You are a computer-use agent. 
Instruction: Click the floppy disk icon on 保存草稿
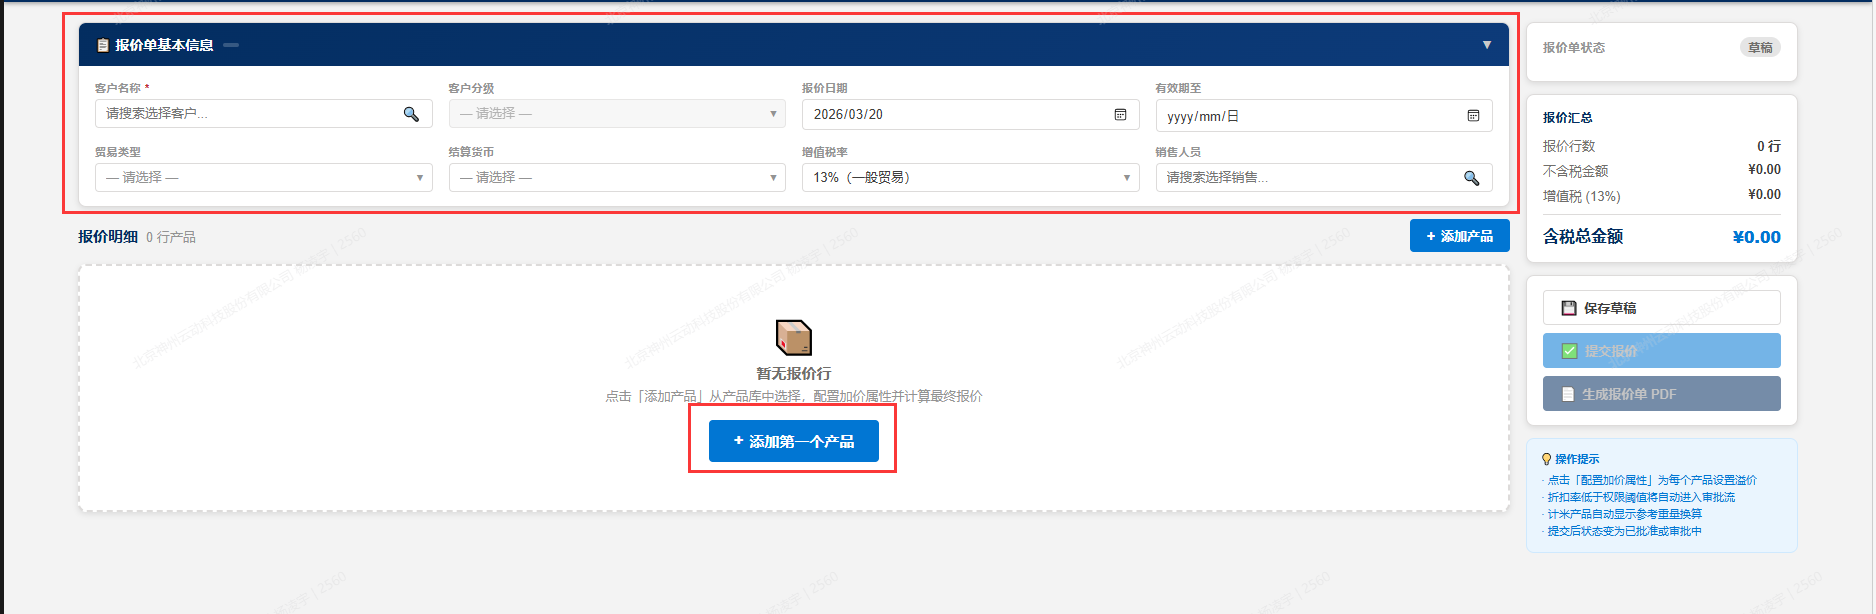click(x=1569, y=308)
